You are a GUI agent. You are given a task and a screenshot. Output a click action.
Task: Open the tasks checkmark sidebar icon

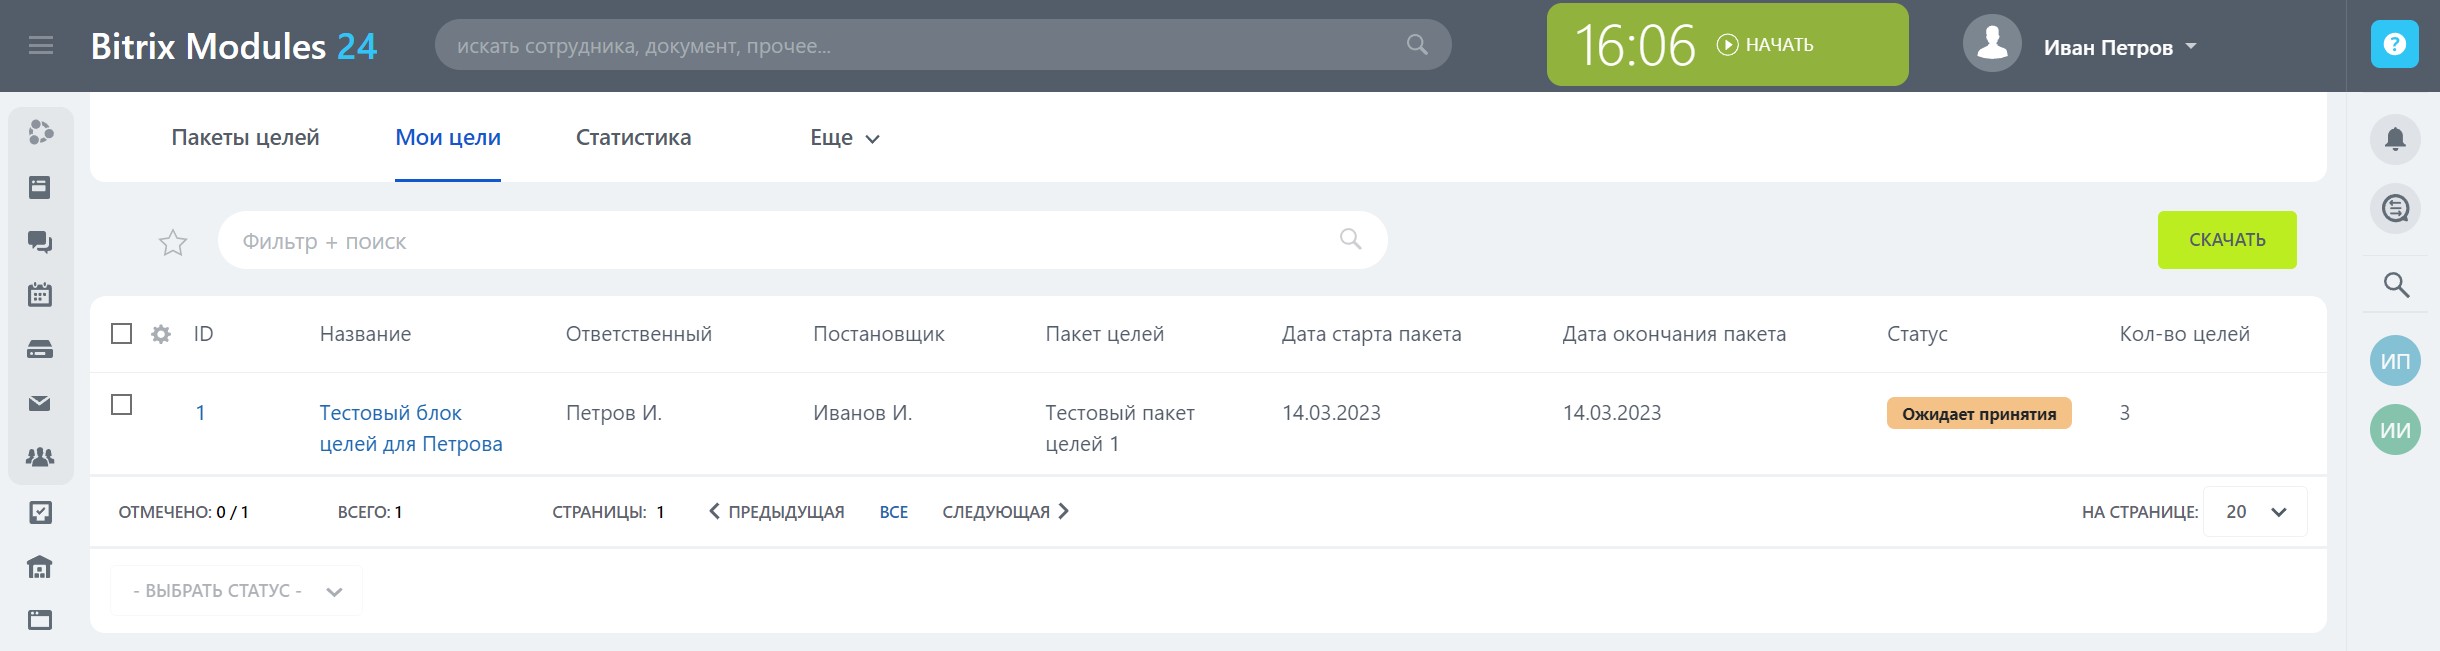click(40, 513)
